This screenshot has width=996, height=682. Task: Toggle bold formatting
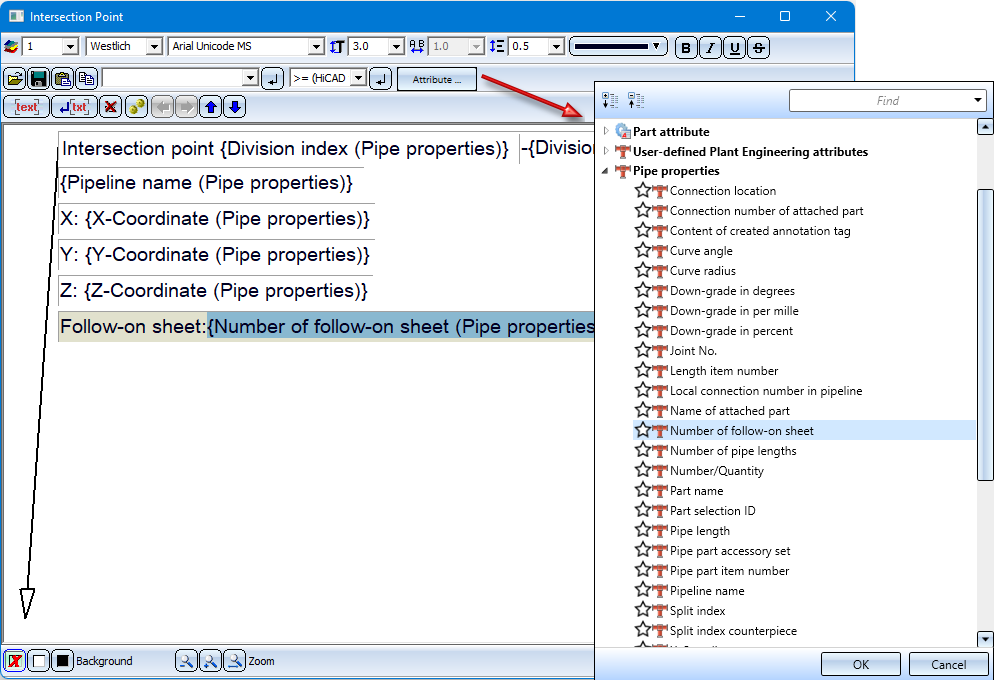tap(686, 48)
